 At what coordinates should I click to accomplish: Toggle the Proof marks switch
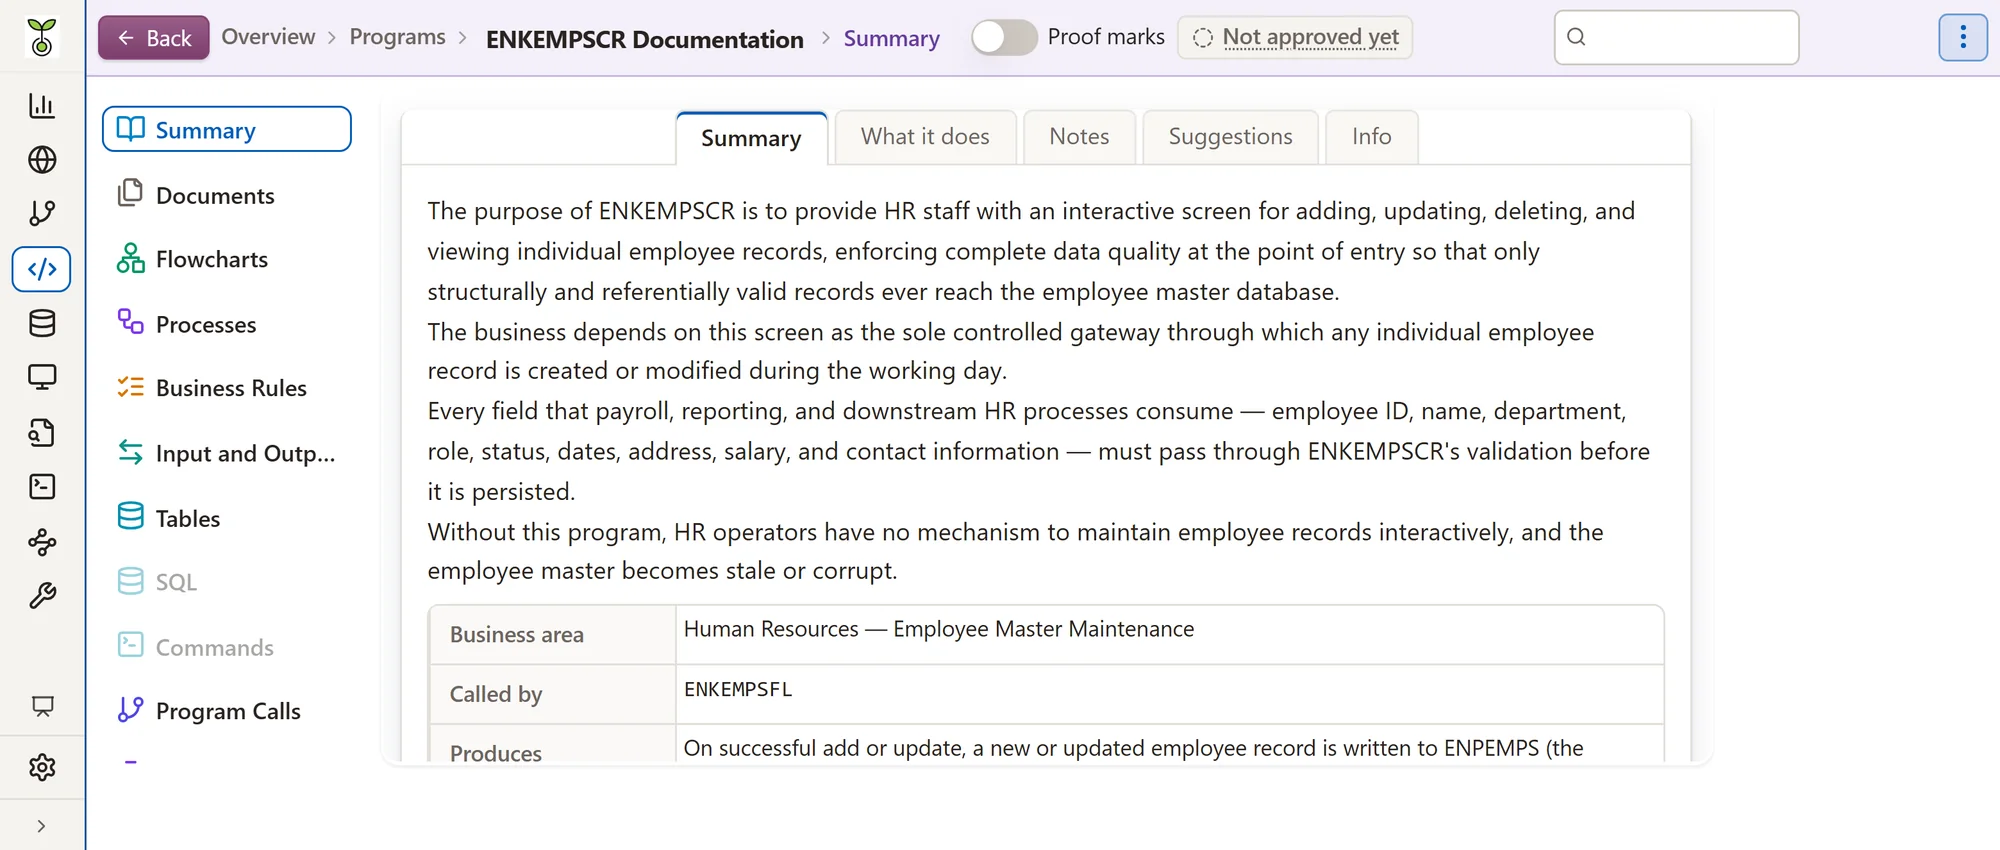(x=1004, y=37)
